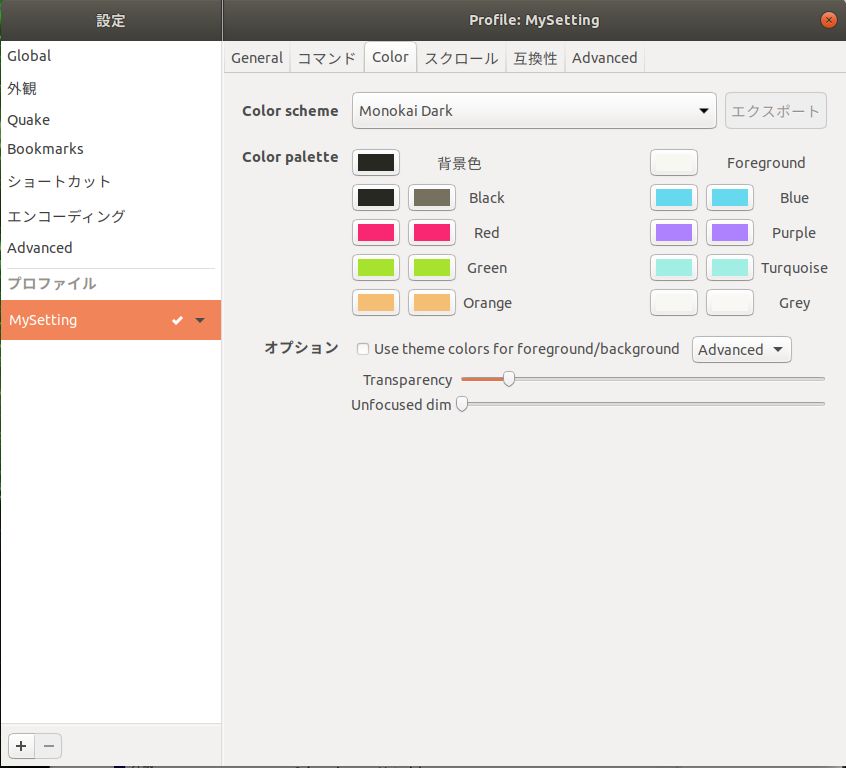The image size is (846, 768).
Task: Select the エンコーディング sidebar entry
Action: click(x=65, y=215)
